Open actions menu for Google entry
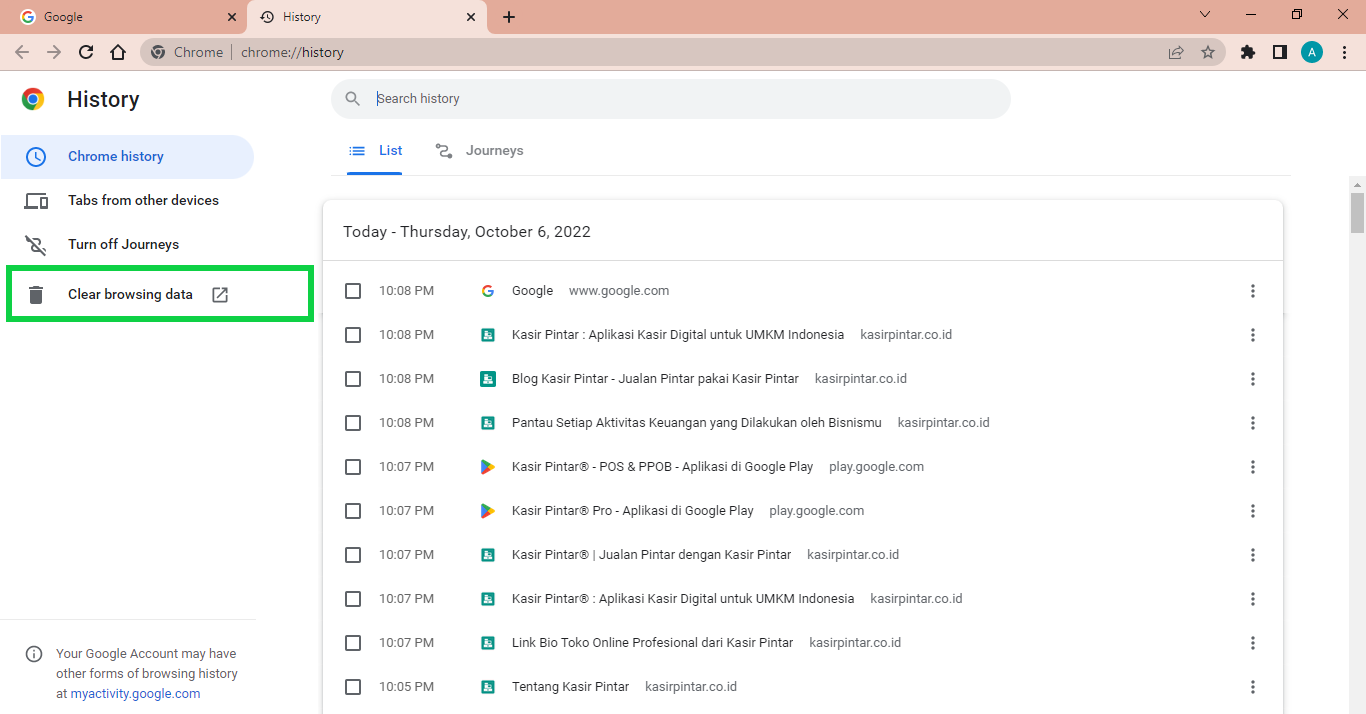Image resolution: width=1366 pixels, height=714 pixels. 1253,291
